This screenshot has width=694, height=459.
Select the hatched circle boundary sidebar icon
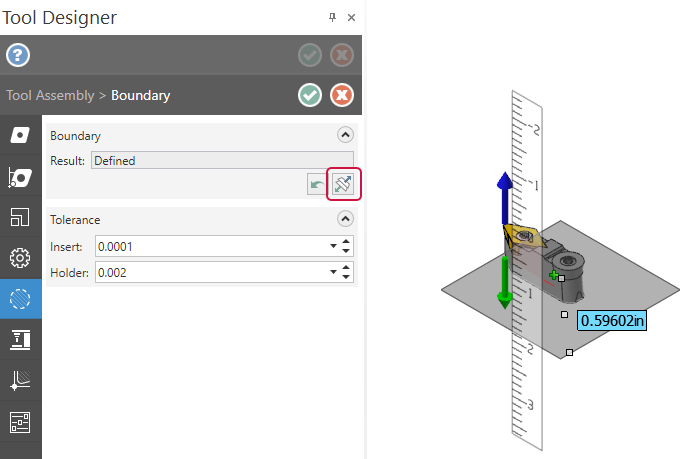tap(20, 299)
